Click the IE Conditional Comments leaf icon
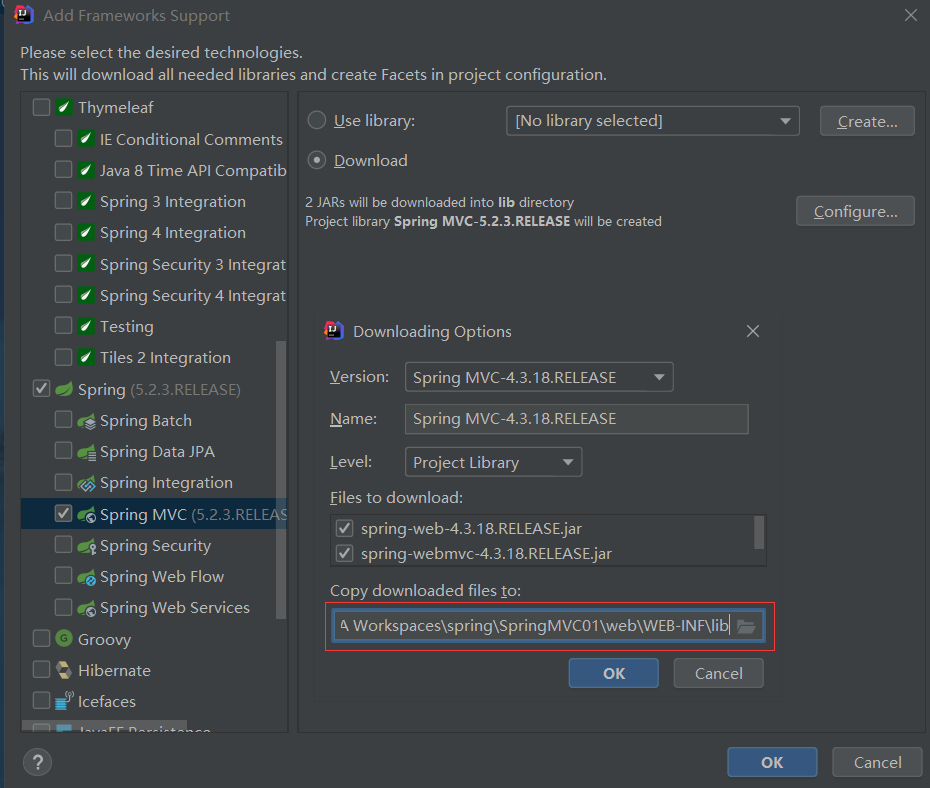The width and height of the screenshot is (930, 788). click(x=86, y=139)
